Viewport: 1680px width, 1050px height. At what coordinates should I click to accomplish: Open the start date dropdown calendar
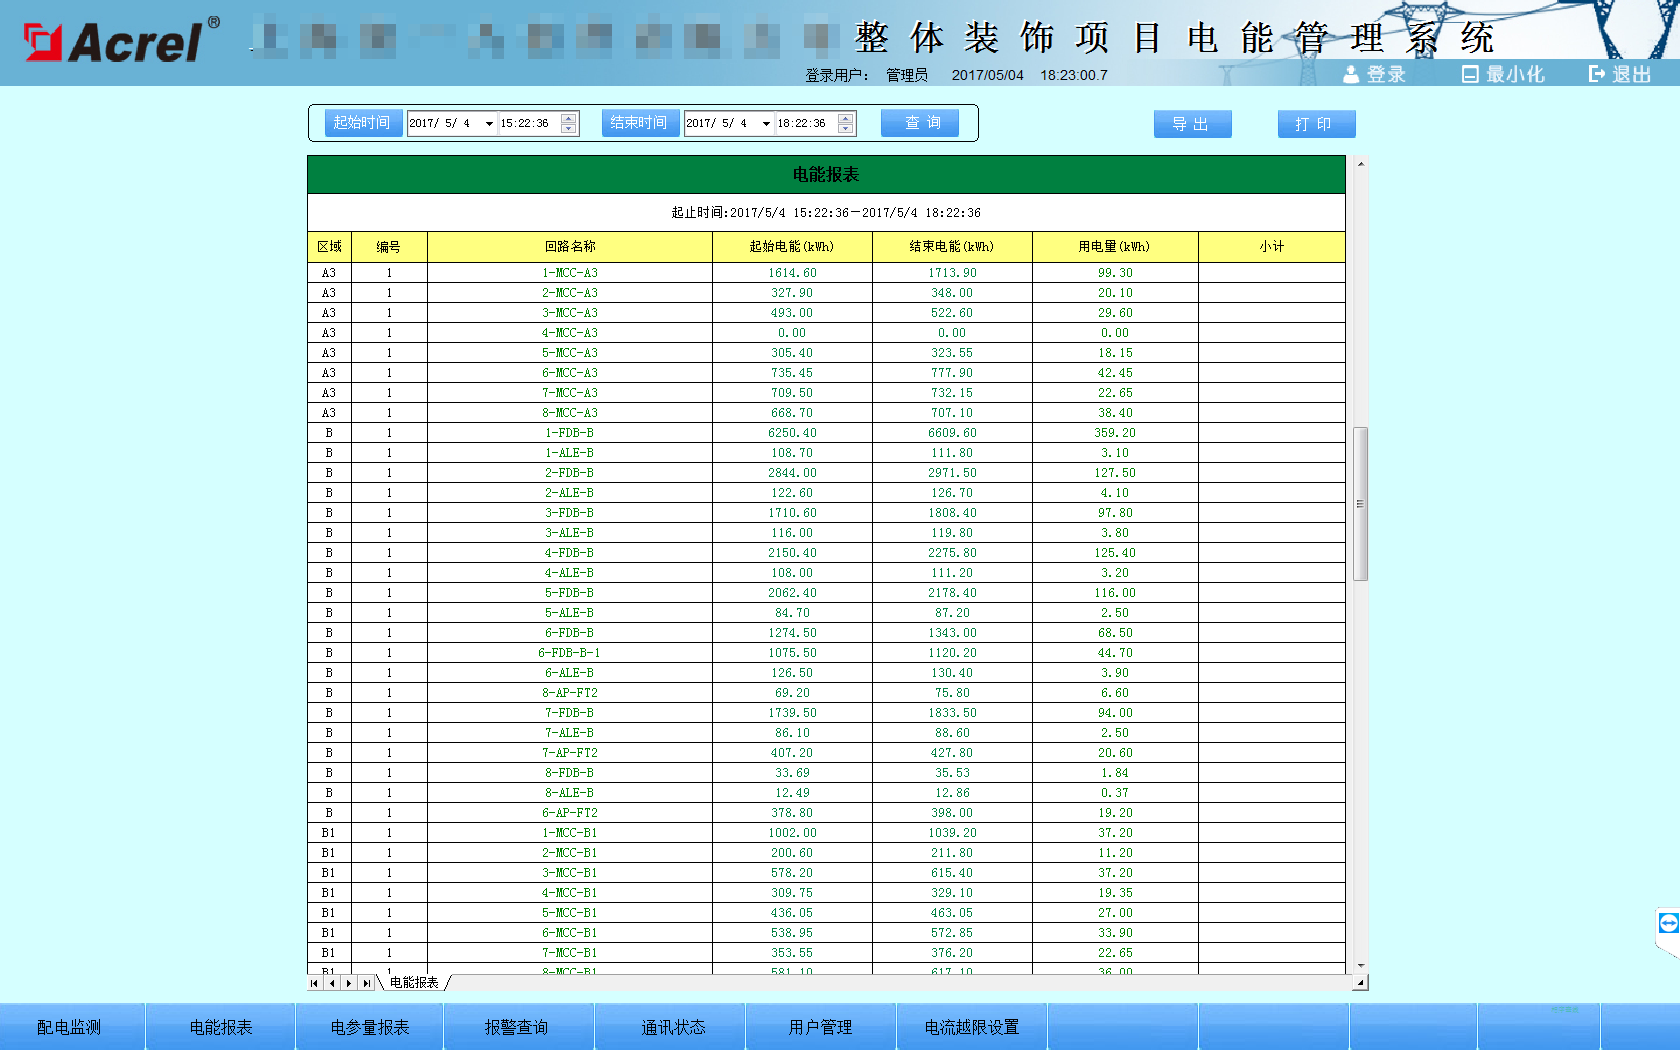489,124
